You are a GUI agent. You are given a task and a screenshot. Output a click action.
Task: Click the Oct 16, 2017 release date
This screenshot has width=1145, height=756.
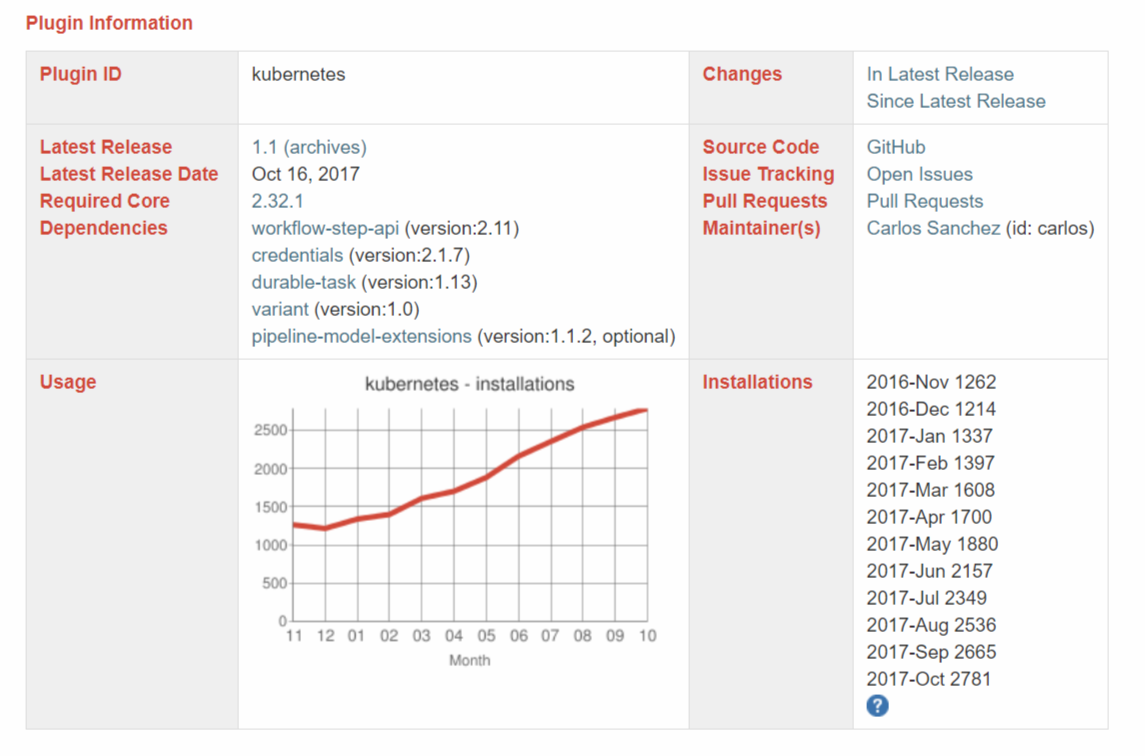(x=305, y=175)
